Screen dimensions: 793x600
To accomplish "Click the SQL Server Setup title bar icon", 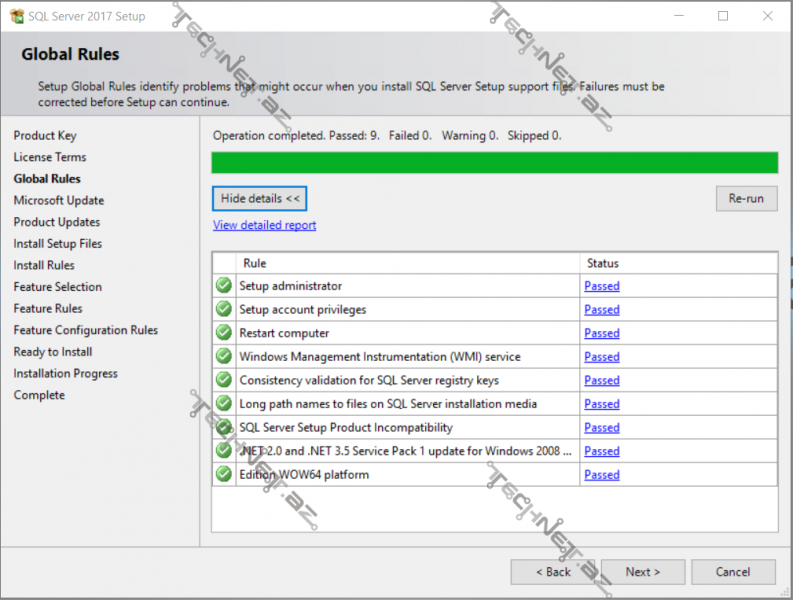I will 17,16.
